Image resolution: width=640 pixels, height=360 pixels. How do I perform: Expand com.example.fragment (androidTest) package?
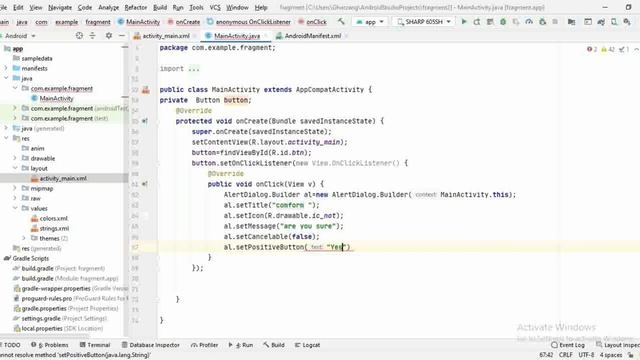pyautogui.click(x=15, y=108)
